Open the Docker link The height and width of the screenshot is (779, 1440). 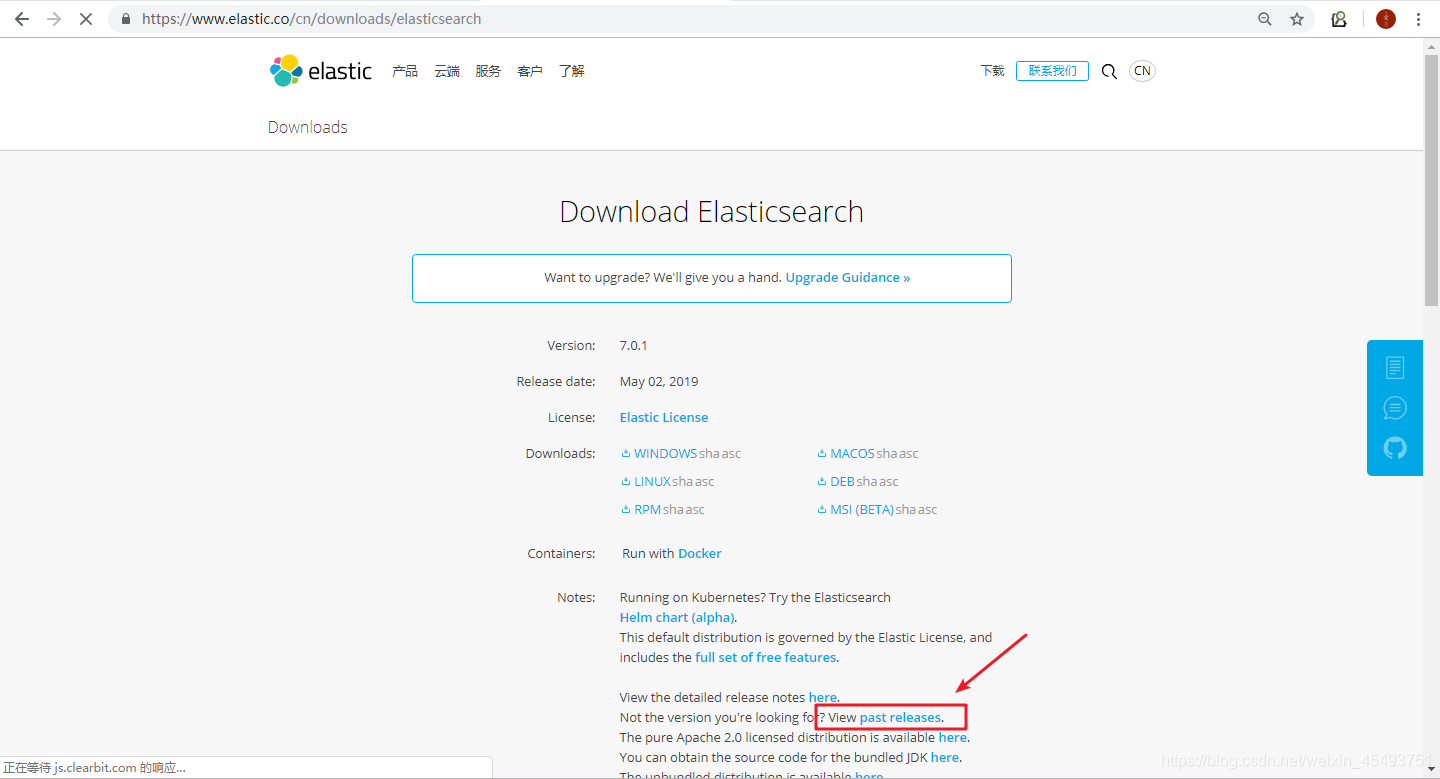(700, 554)
